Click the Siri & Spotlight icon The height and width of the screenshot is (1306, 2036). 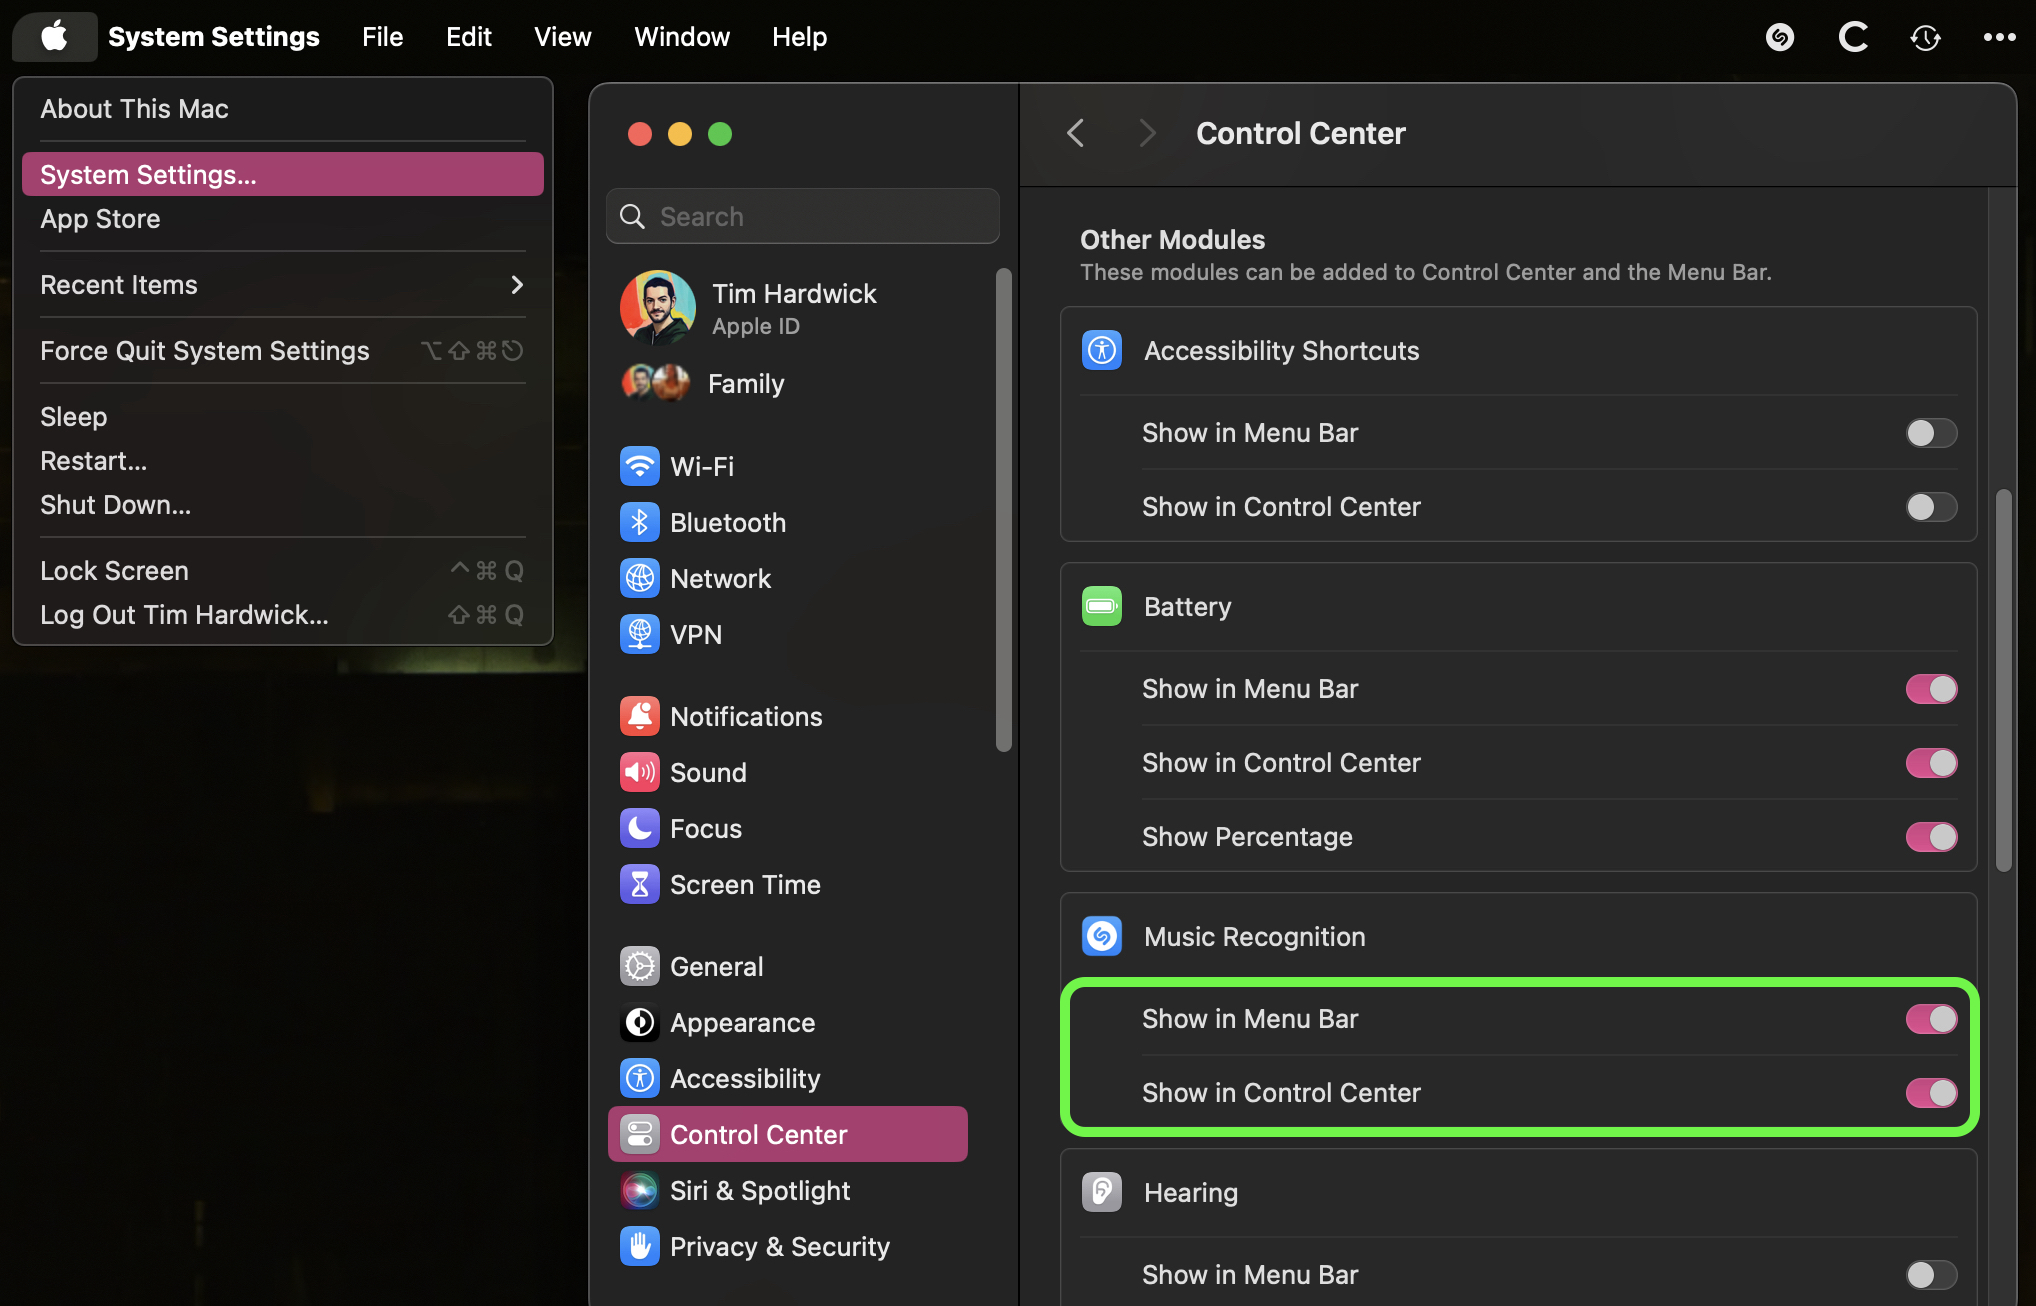[640, 1190]
